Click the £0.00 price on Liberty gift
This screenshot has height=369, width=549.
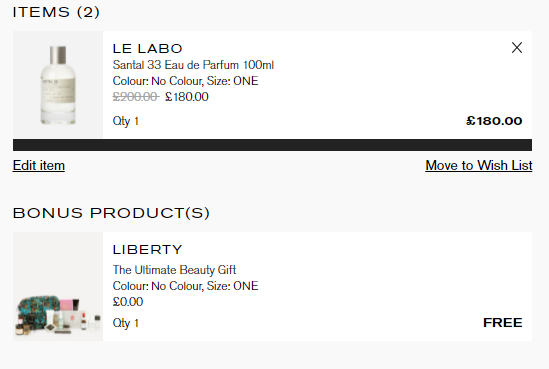coord(128,302)
